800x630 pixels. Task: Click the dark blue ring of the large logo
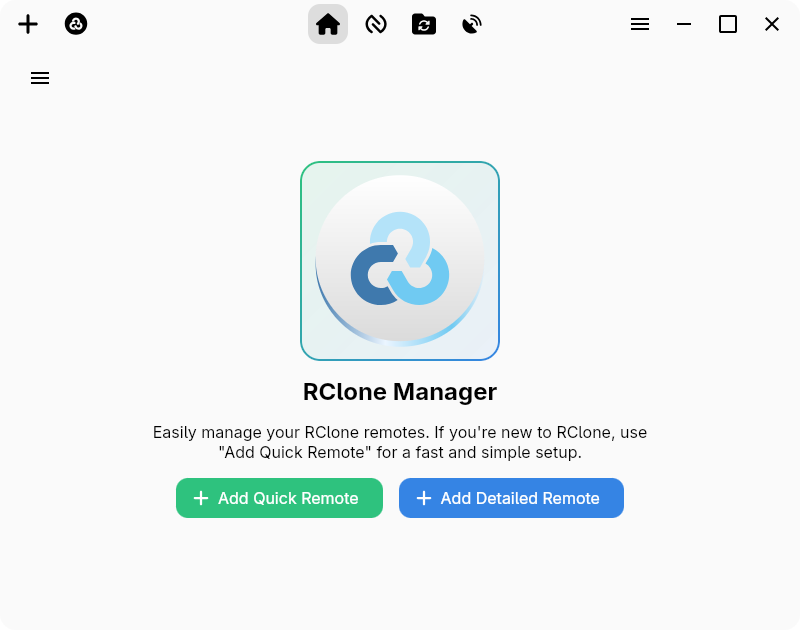tap(363, 280)
